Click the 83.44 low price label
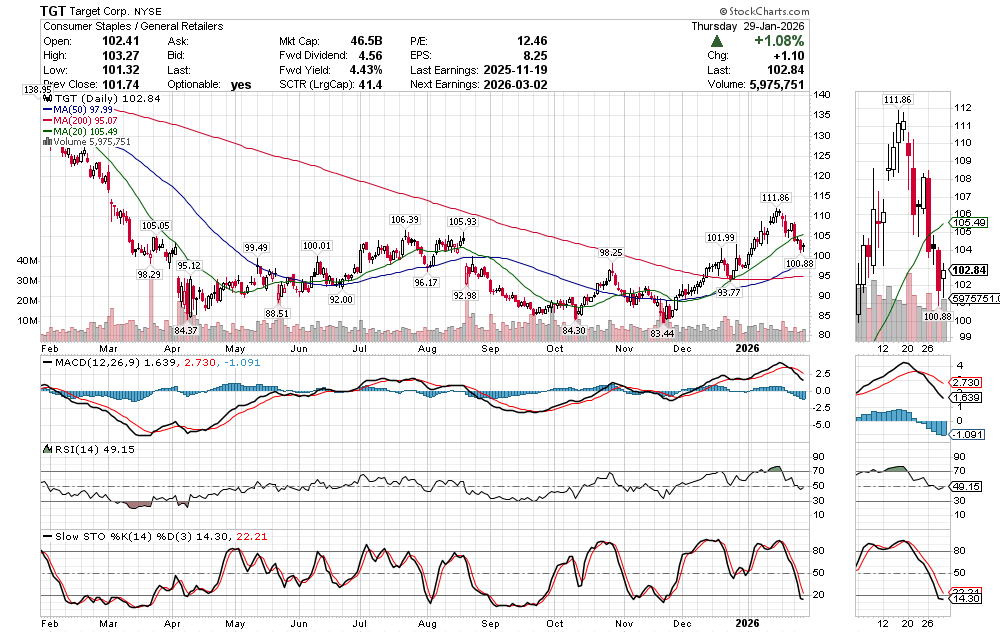1000x633 pixels. pos(661,331)
